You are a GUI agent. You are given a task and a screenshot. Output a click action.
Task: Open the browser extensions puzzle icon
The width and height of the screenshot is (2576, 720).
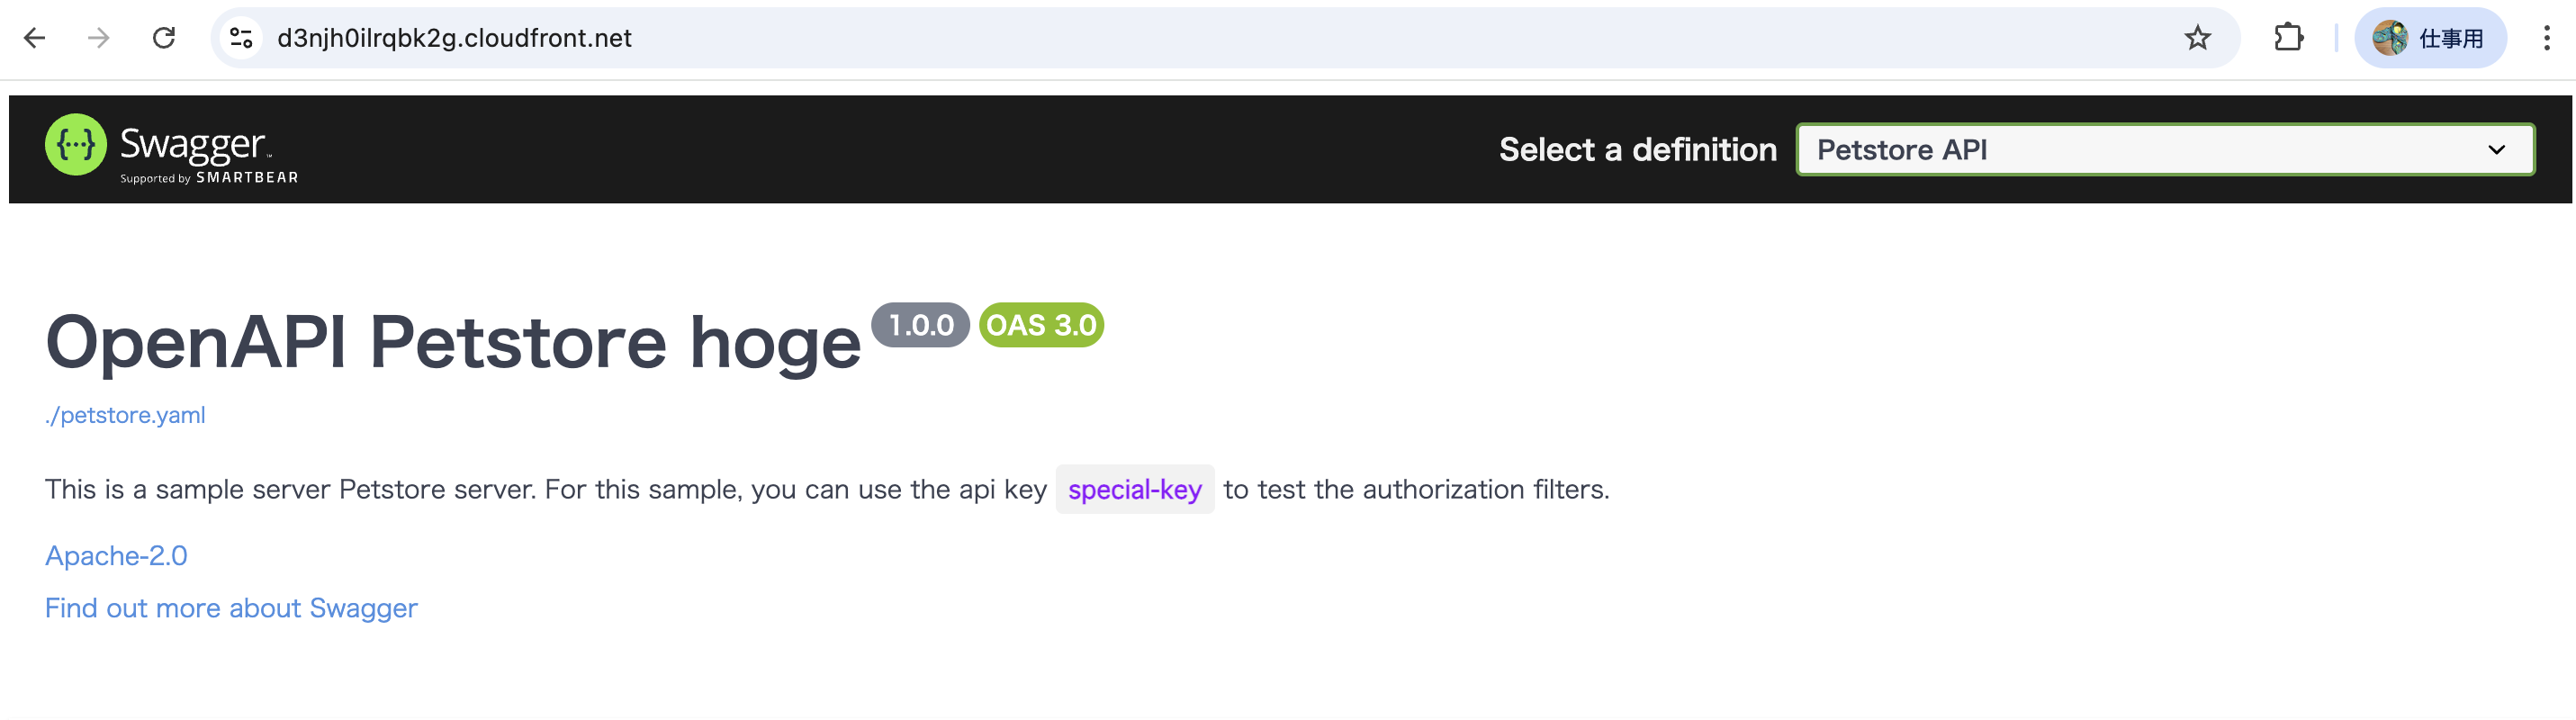pos(2288,38)
